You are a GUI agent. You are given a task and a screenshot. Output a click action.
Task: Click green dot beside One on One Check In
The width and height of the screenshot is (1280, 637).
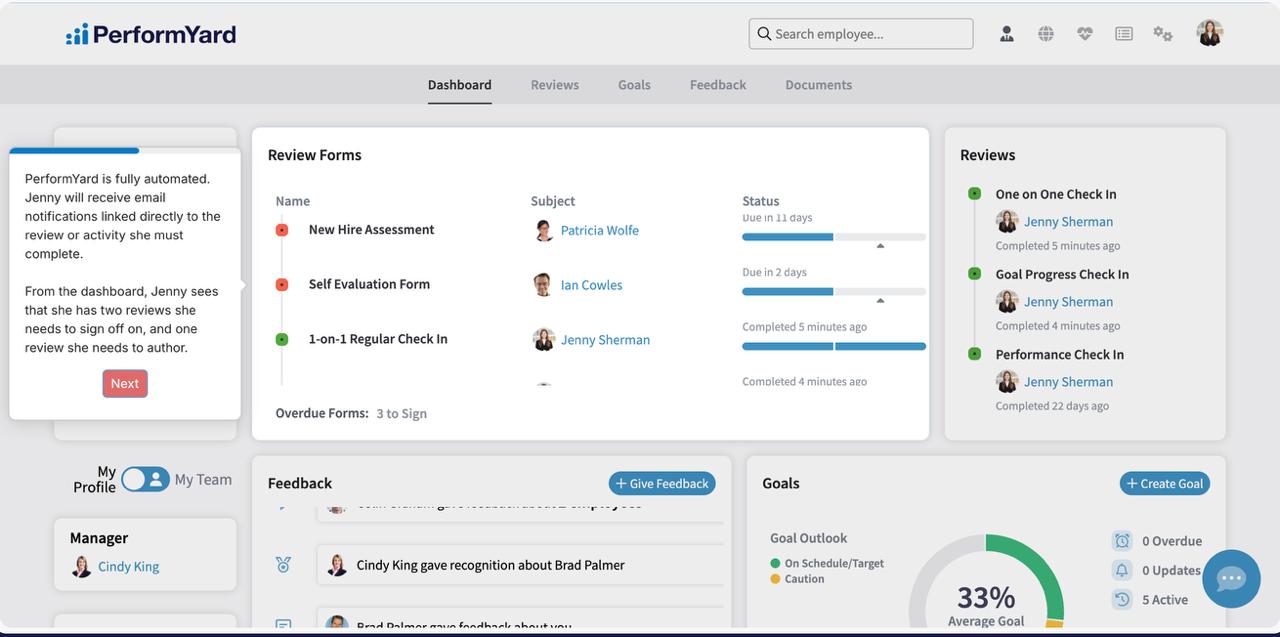[974, 193]
